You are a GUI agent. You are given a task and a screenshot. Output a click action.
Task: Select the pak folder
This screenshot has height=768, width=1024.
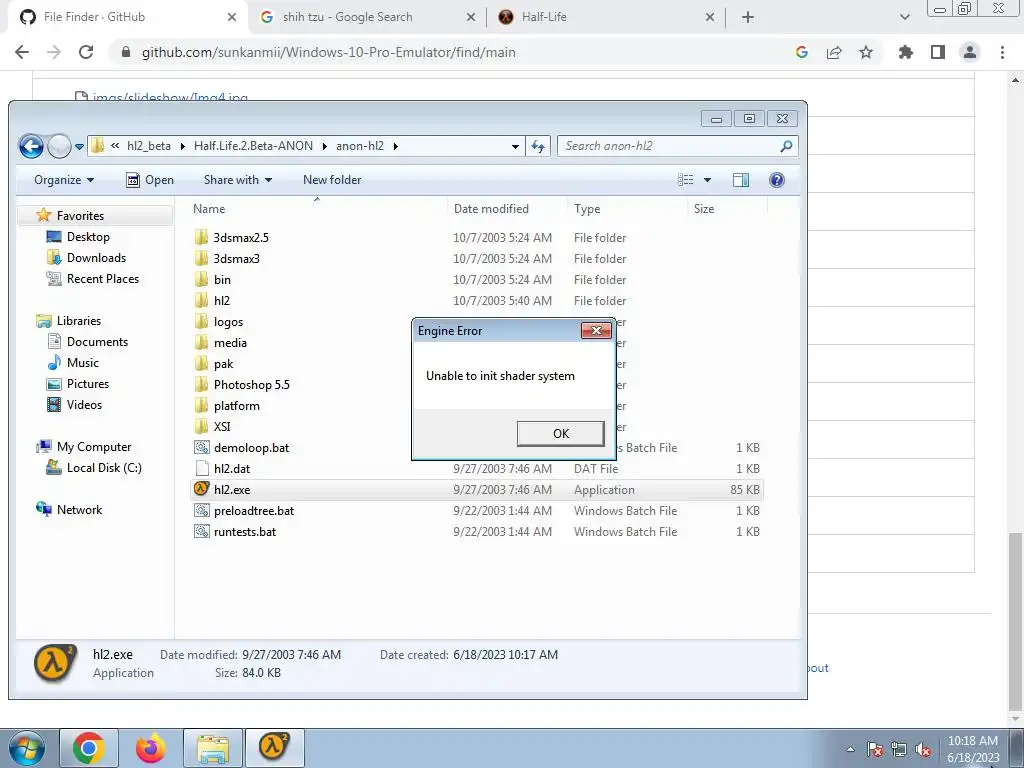223,363
